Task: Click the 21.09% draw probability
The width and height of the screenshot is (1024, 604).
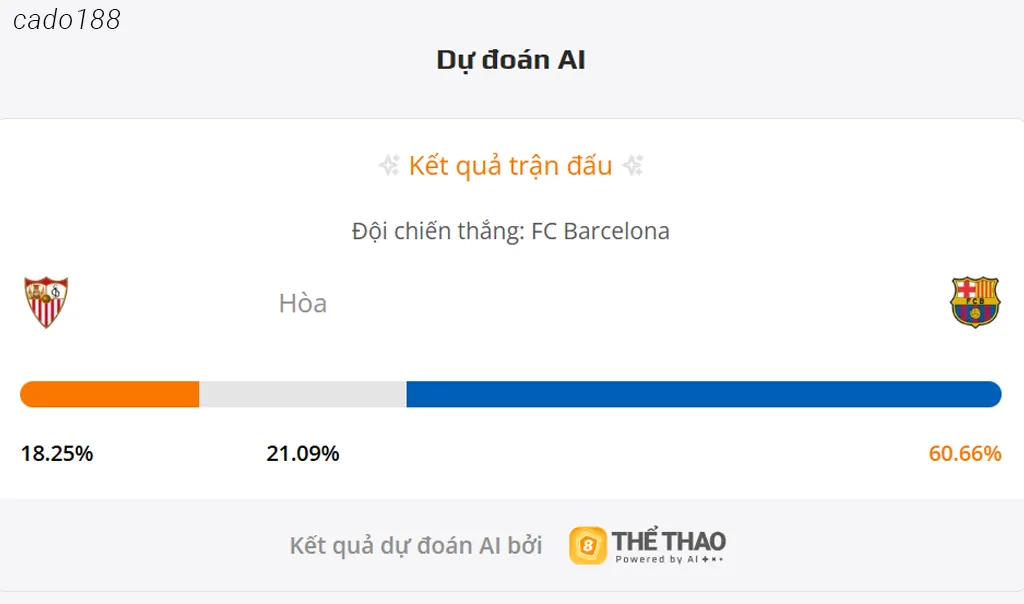Action: pos(303,454)
